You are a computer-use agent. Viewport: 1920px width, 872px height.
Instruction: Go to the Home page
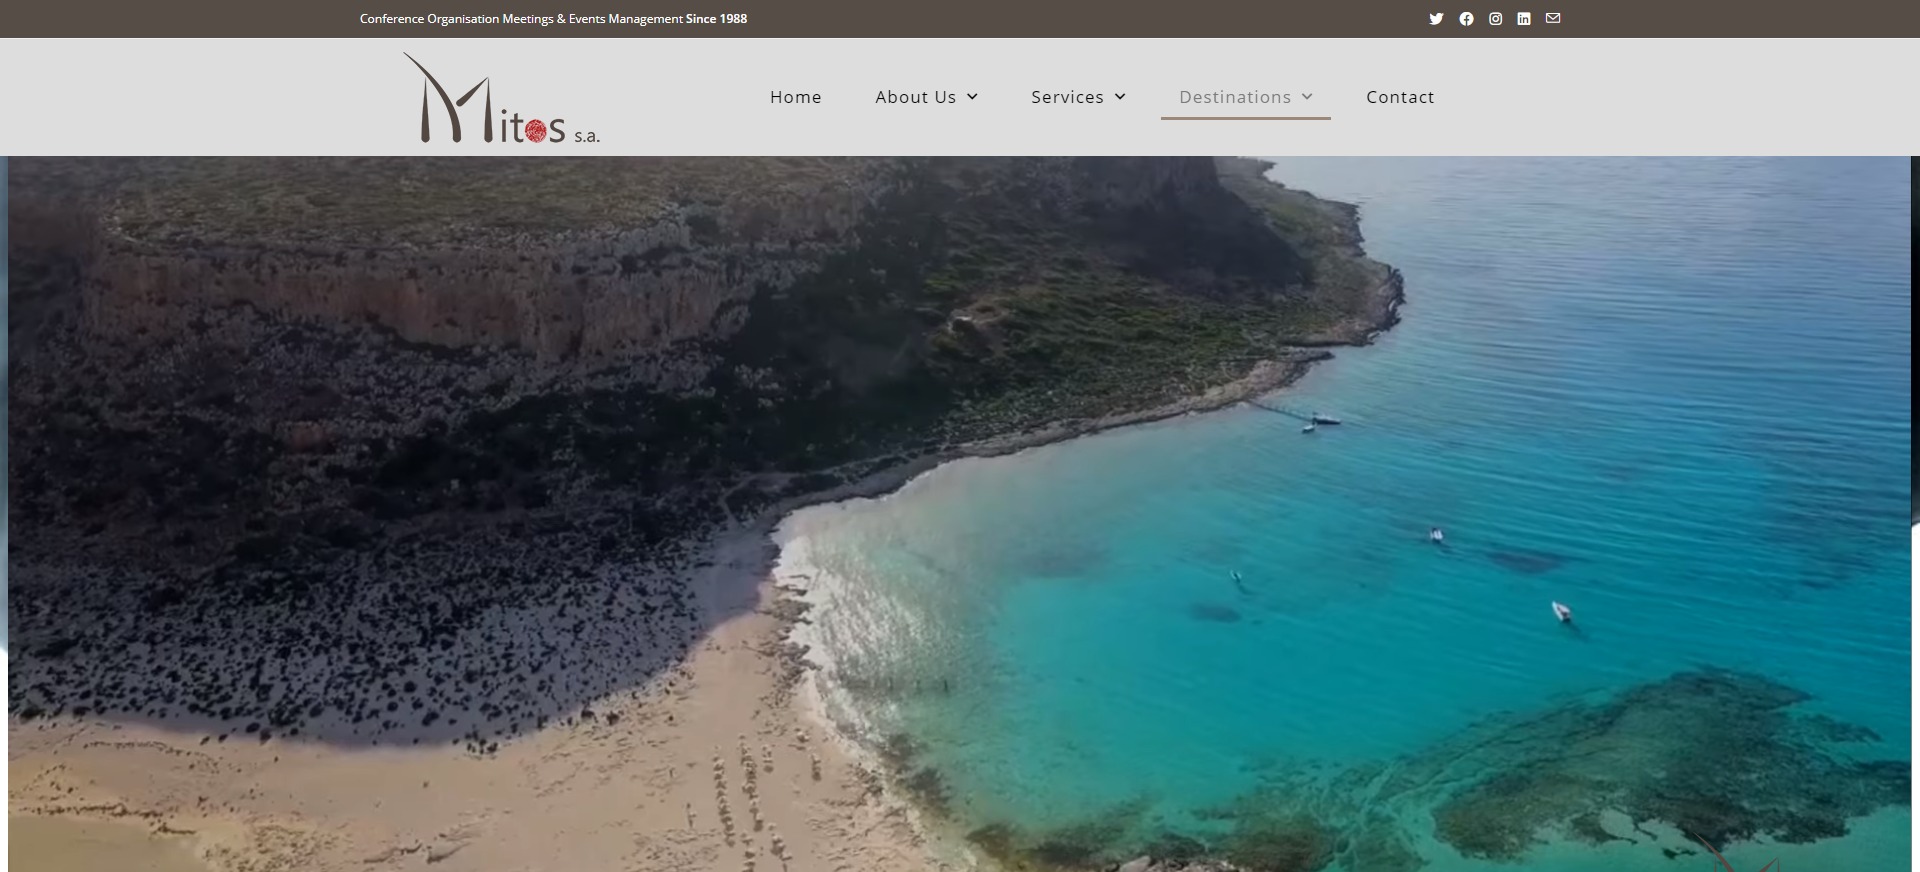pyautogui.click(x=796, y=97)
